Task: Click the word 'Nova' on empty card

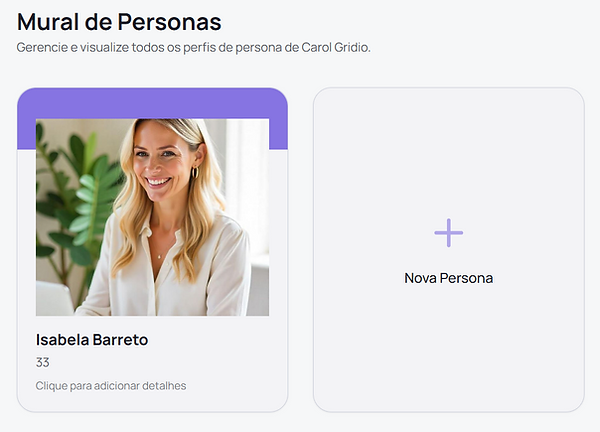Action: (x=421, y=278)
